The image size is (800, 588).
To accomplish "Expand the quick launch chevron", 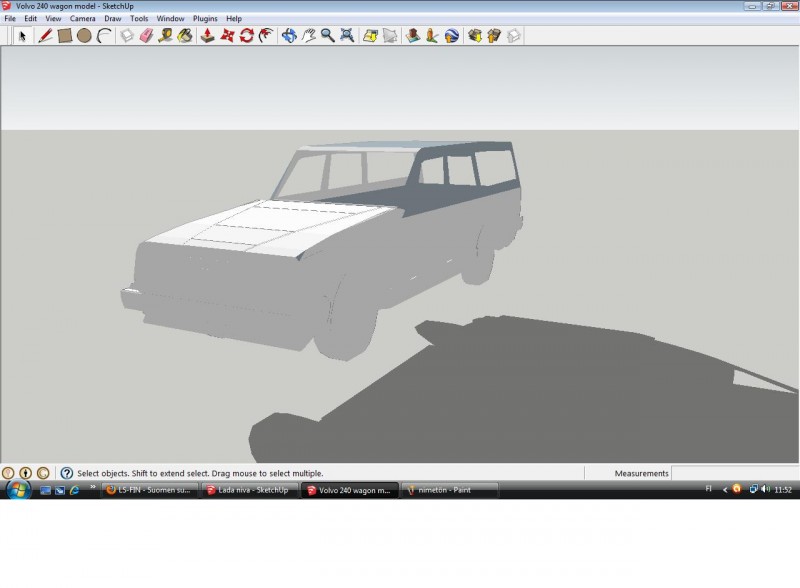I will tap(93, 487).
